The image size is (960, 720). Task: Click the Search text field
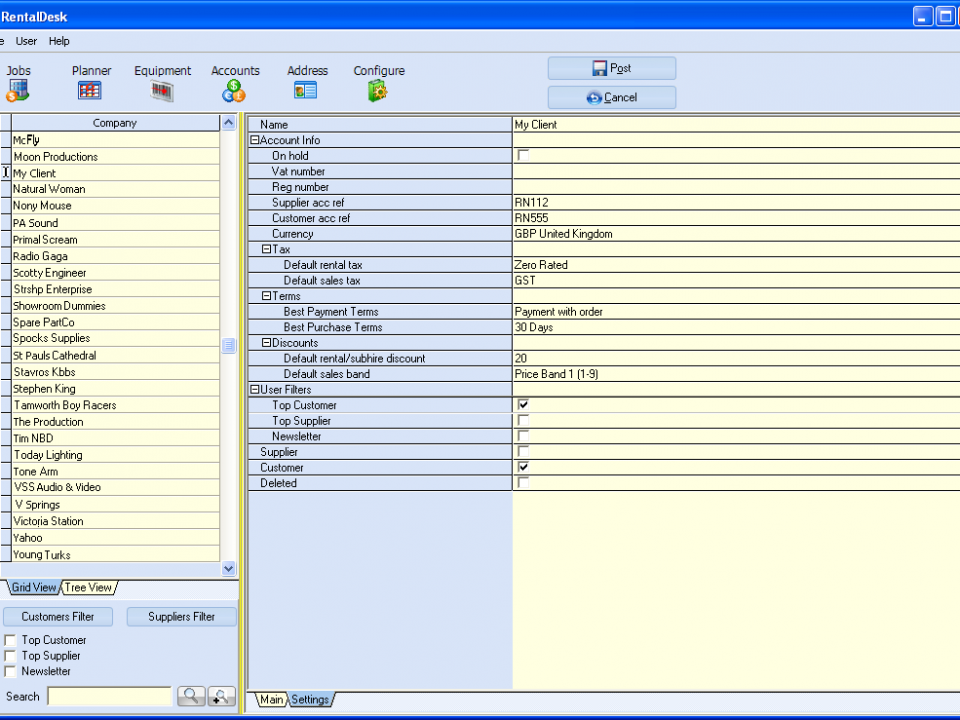(x=109, y=696)
